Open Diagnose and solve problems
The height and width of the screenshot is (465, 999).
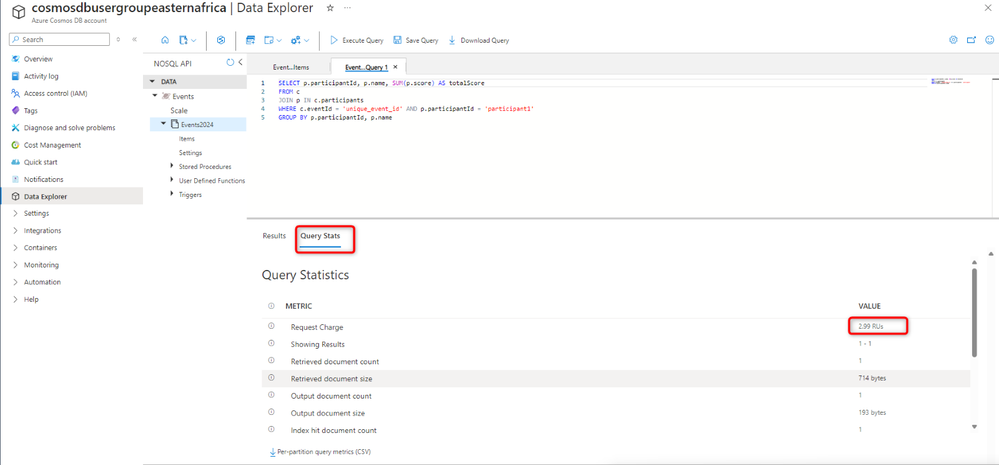point(71,127)
